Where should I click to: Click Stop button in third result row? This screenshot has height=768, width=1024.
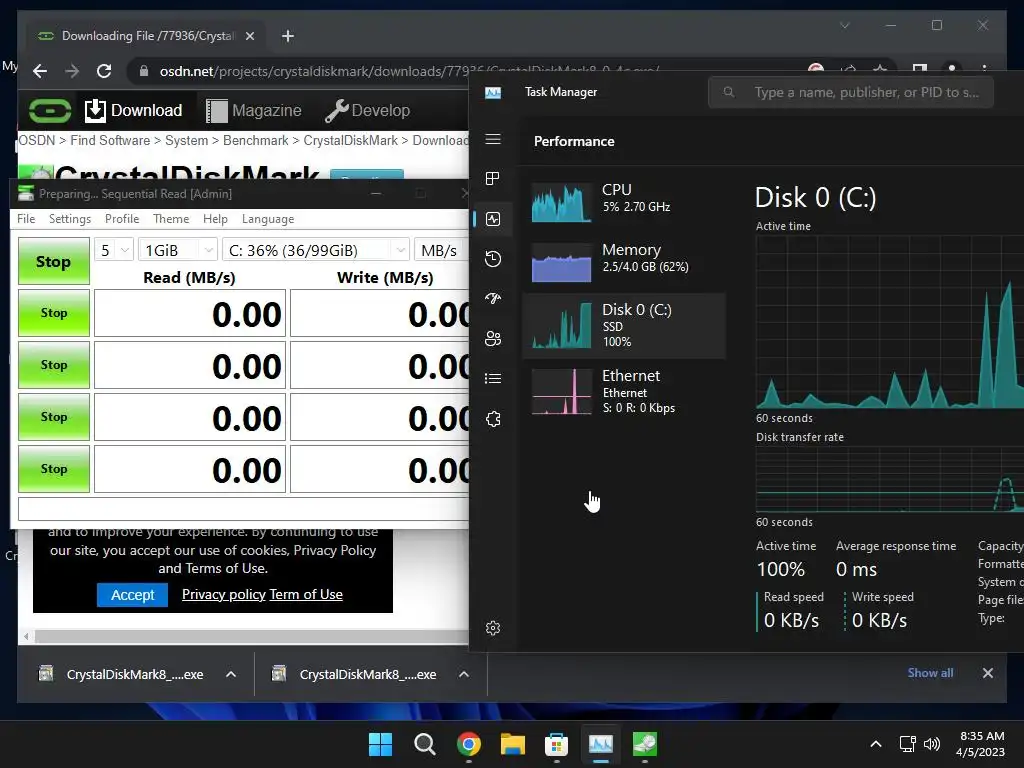pos(54,417)
